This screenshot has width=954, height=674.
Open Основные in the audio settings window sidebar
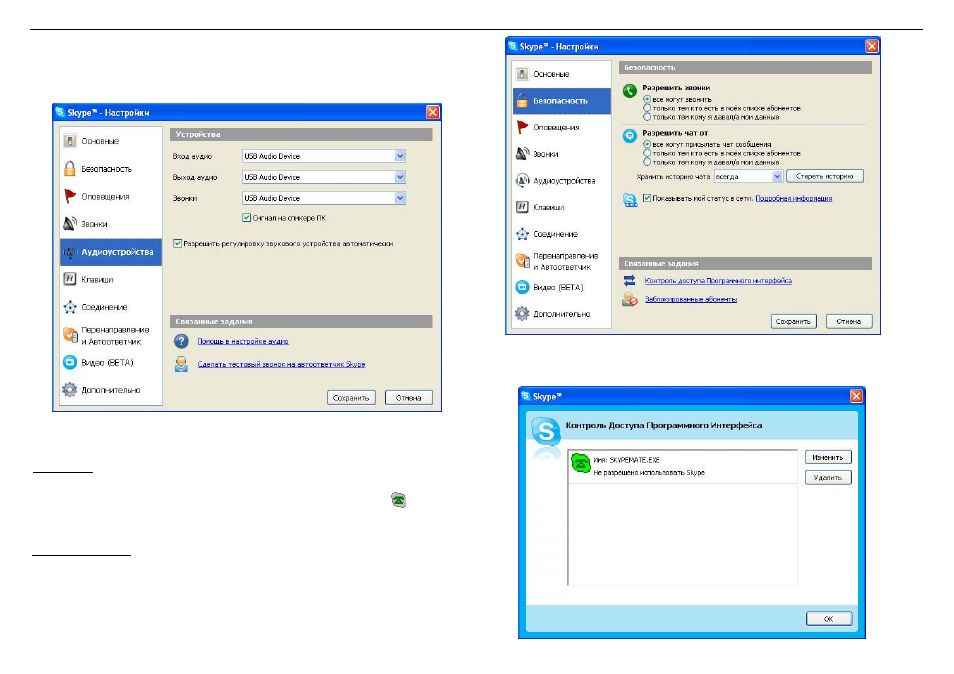coord(111,141)
